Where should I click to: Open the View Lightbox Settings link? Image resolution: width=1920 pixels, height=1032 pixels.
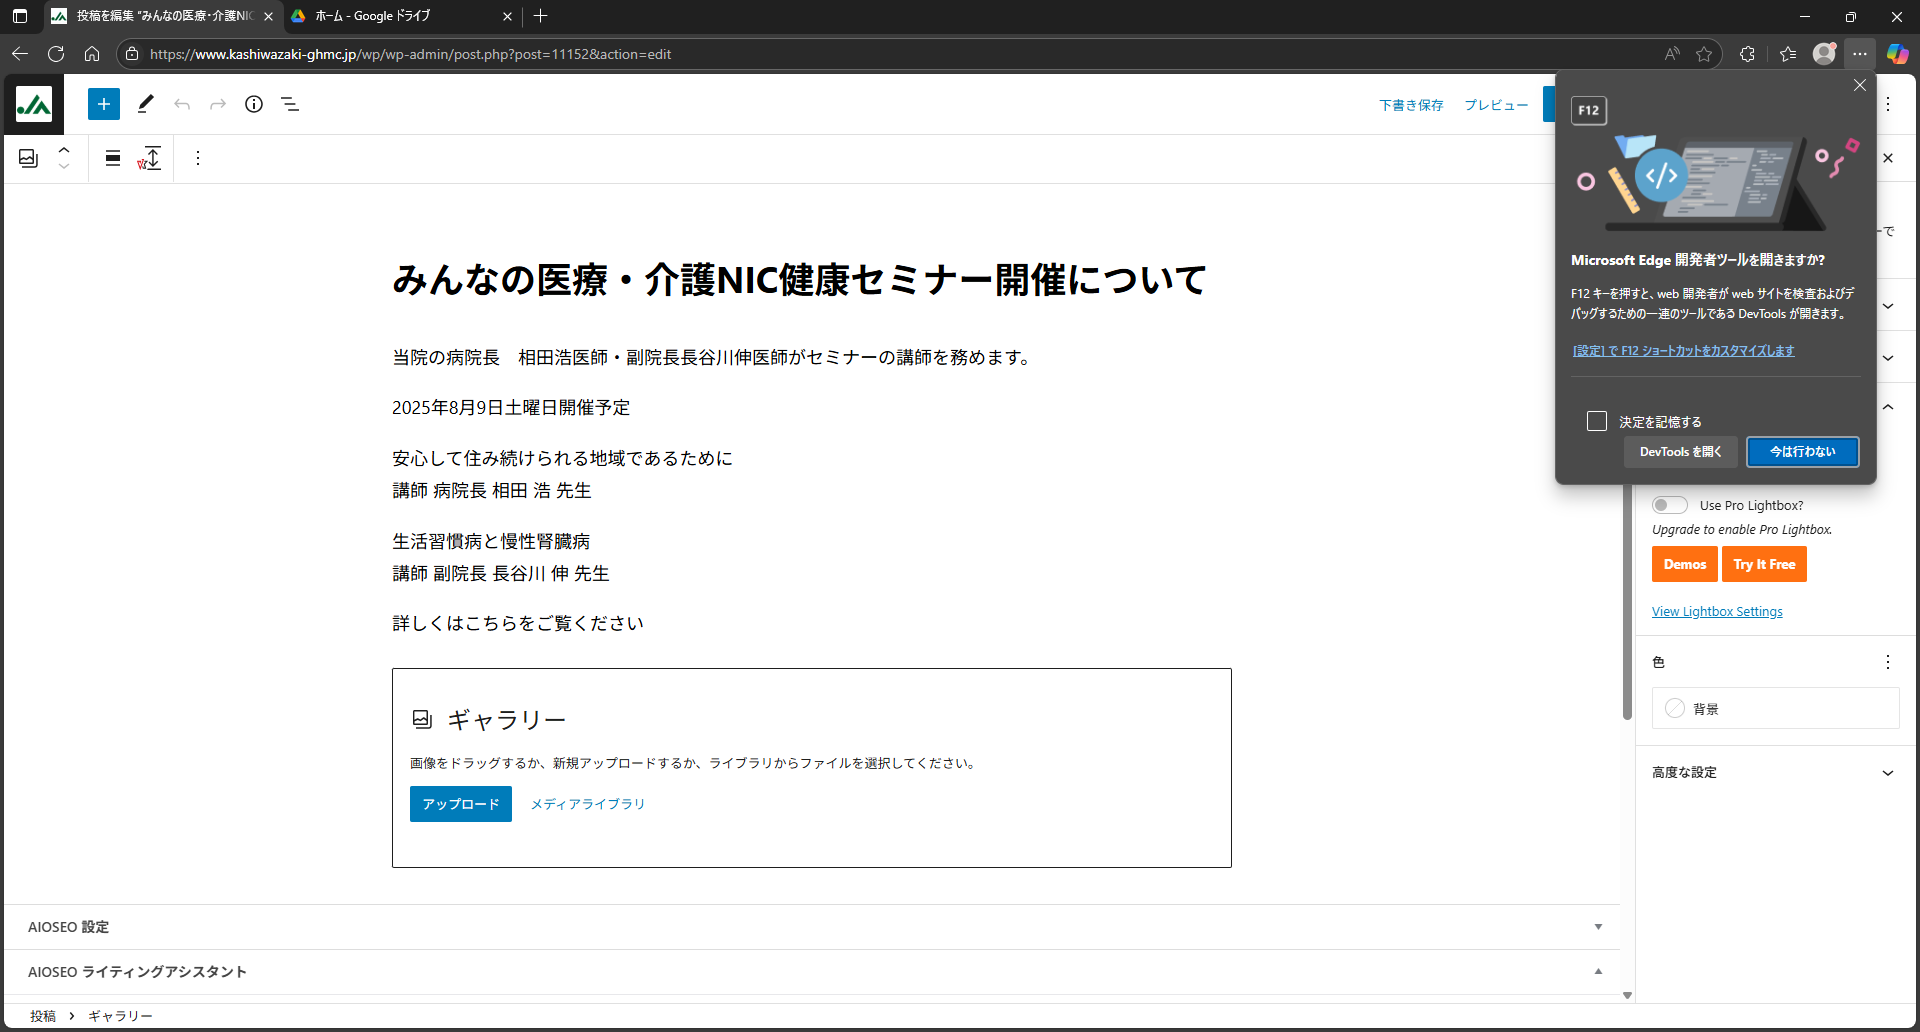1717,612
